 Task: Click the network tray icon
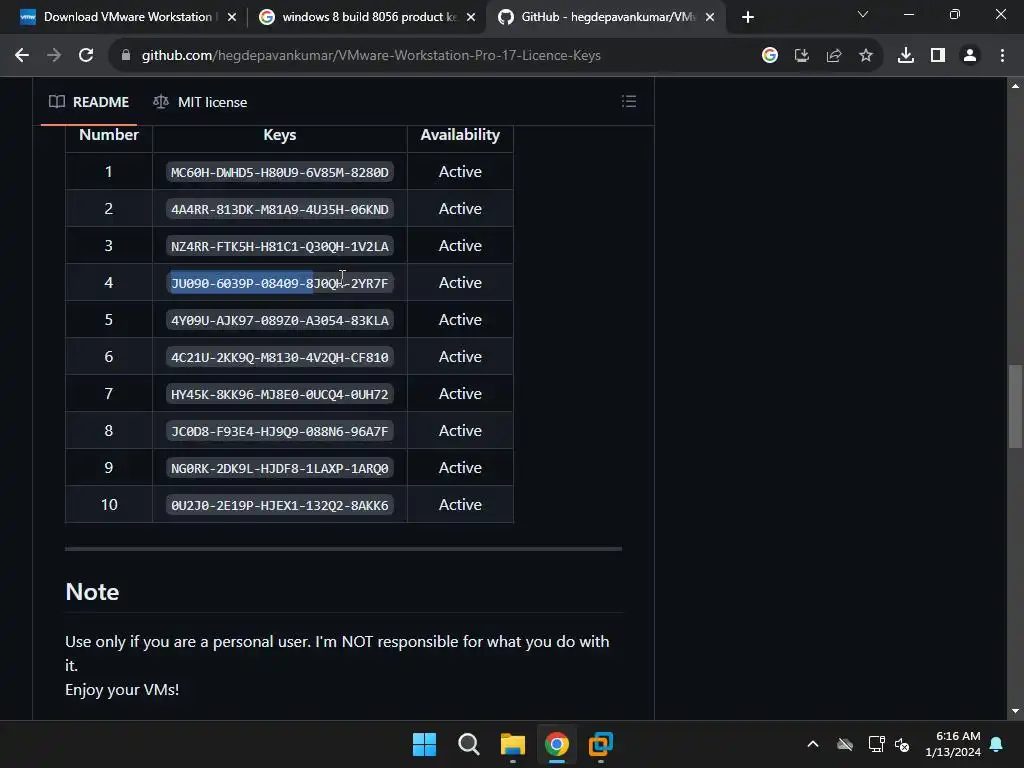click(876, 744)
